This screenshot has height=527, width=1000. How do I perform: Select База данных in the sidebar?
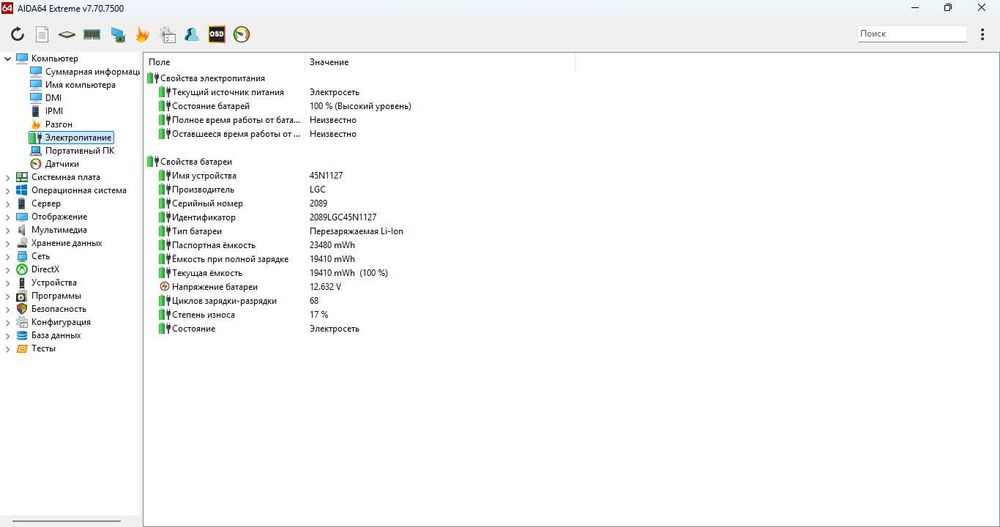(56, 335)
